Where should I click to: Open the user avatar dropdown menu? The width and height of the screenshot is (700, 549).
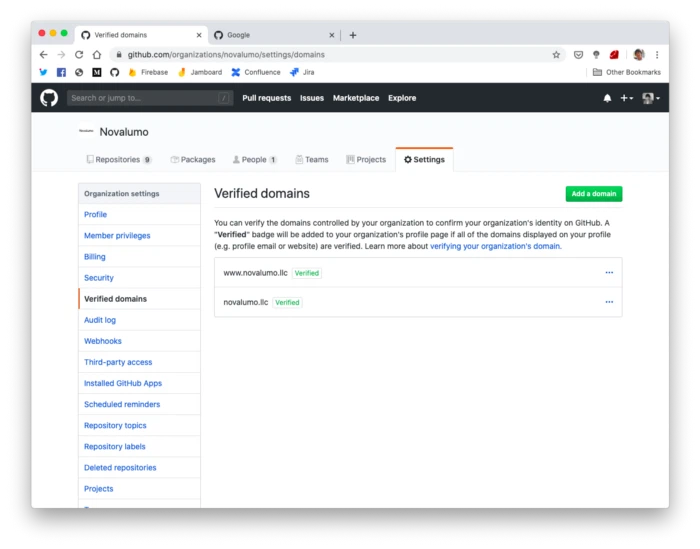tap(650, 98)
